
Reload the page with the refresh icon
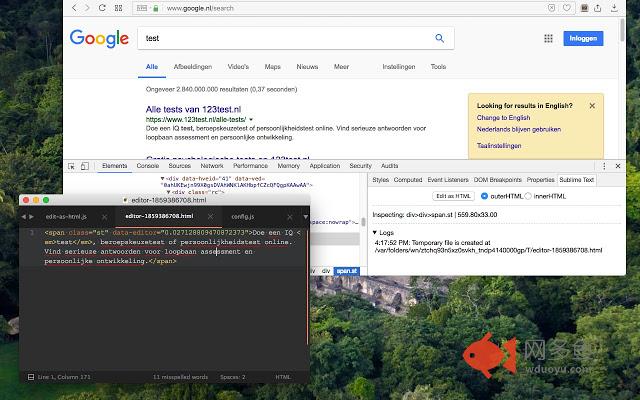102,8
